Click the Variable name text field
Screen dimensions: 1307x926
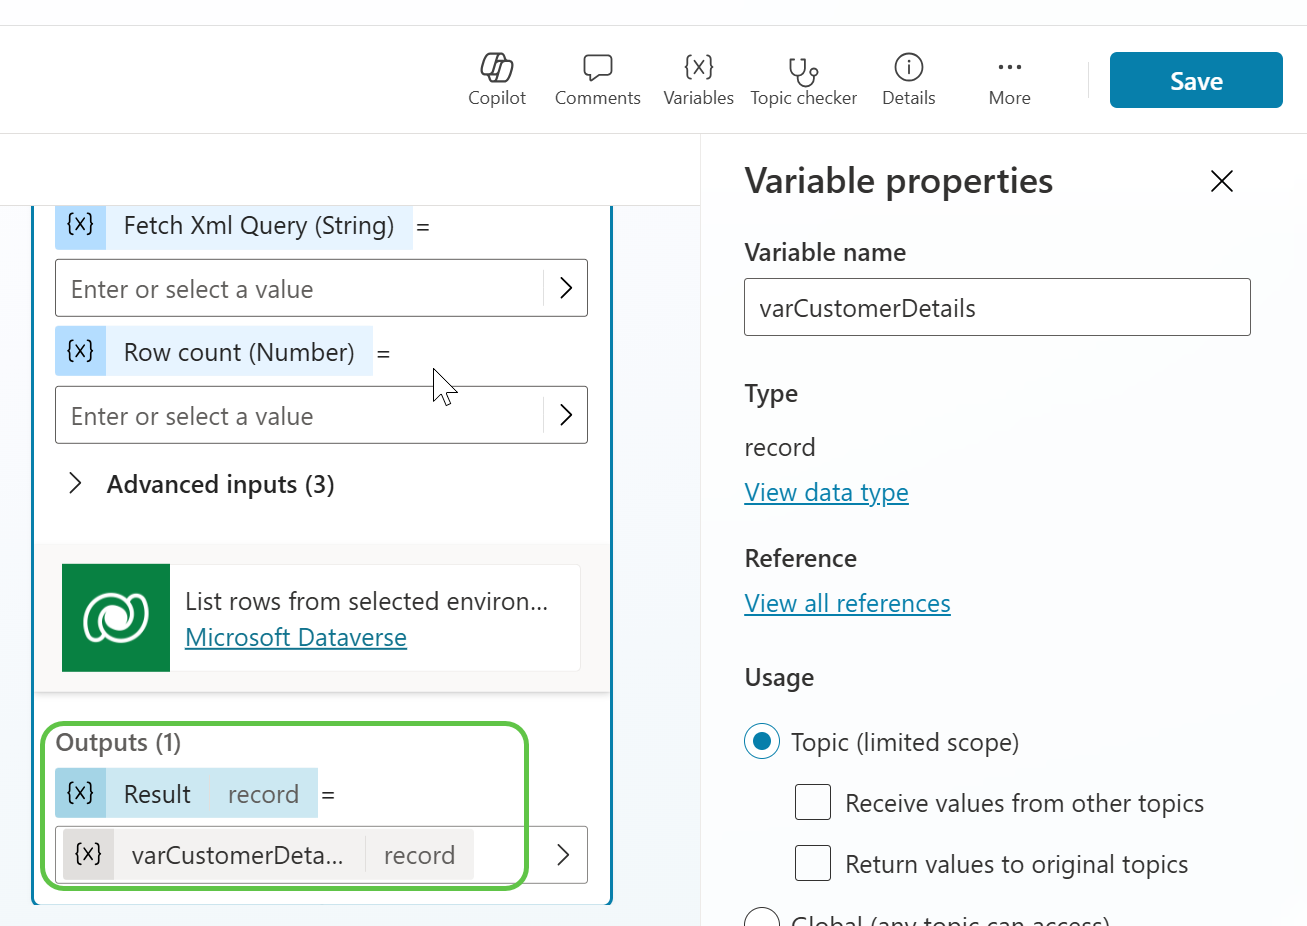[996, 308]
